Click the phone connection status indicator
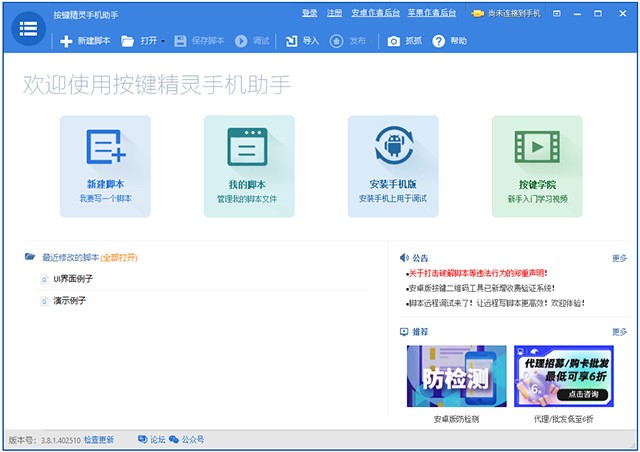Viewport: 640px width, 452px height. pos(506,13)
